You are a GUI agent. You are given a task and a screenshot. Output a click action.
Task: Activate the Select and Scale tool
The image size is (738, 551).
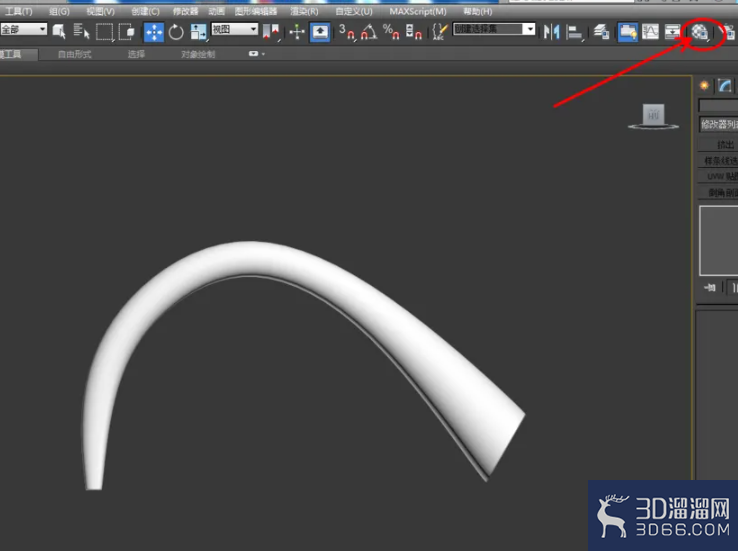click(x=198, y=32)
